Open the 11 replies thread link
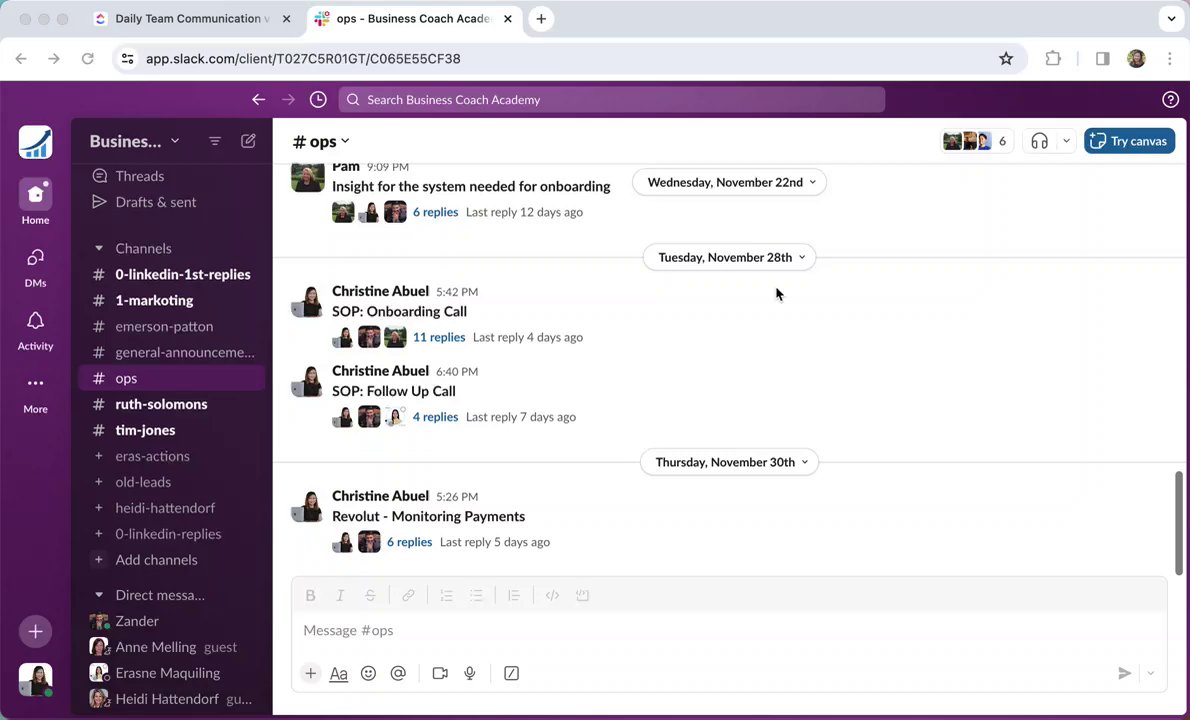This screenshot has height=720, width=1190. pyautogui.click(x=439, y=337)
